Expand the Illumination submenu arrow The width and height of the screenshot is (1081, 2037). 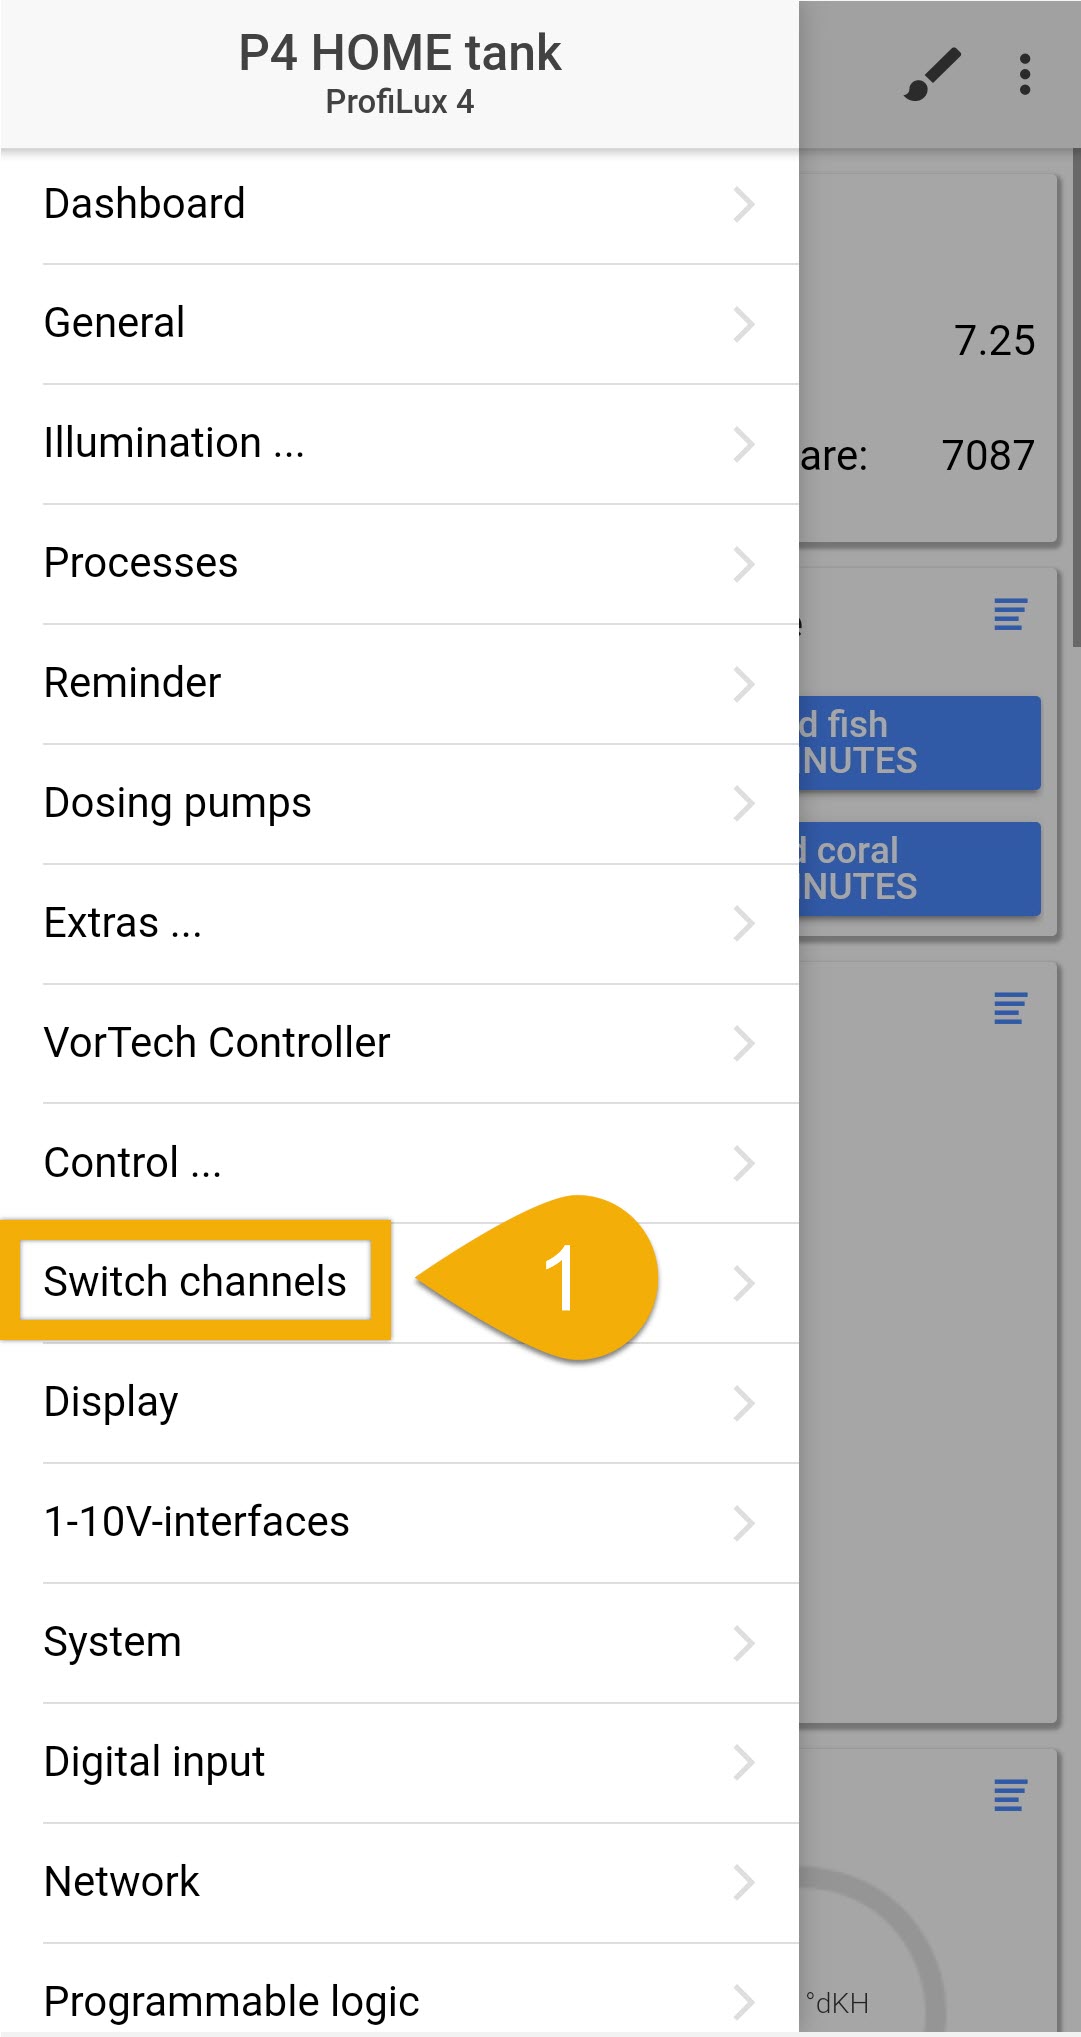[743, 444]
